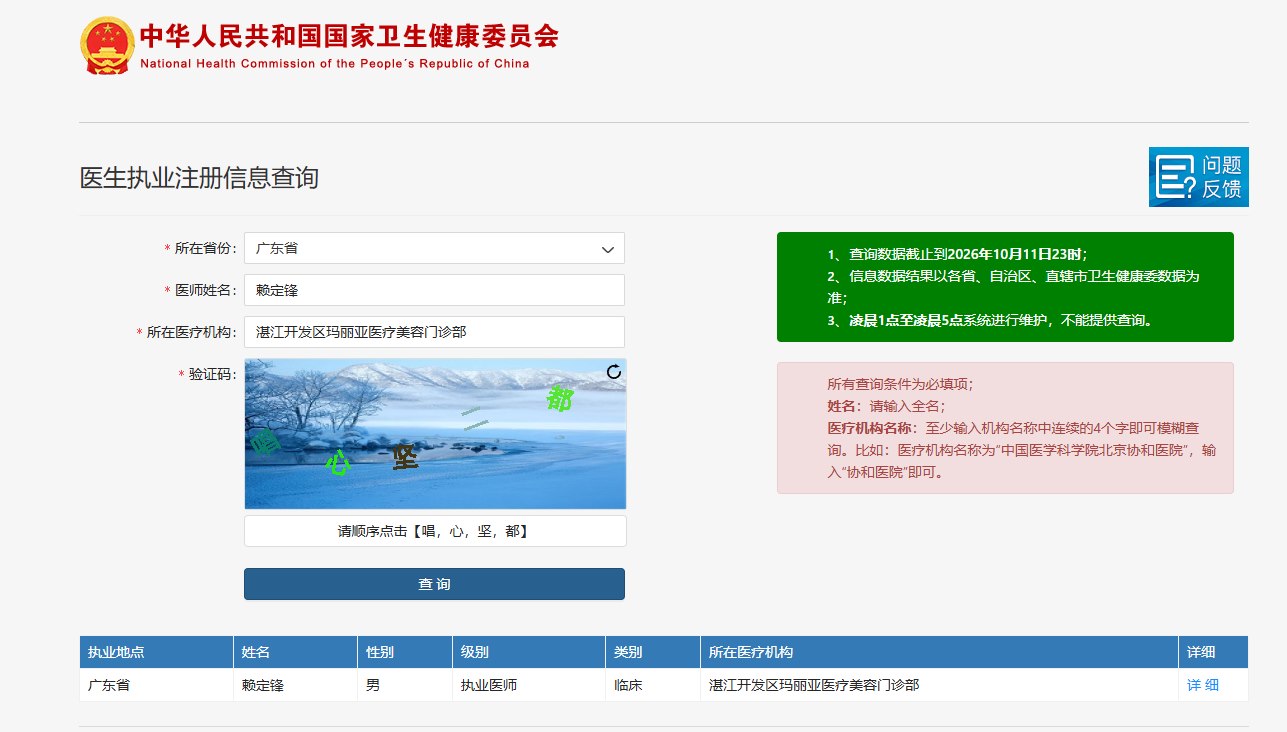This screenshot has width=1287, height=732.
Task: Click the 中华人民共和国国家卫生健康委员会 site title
Action: [x=349, y=36]
